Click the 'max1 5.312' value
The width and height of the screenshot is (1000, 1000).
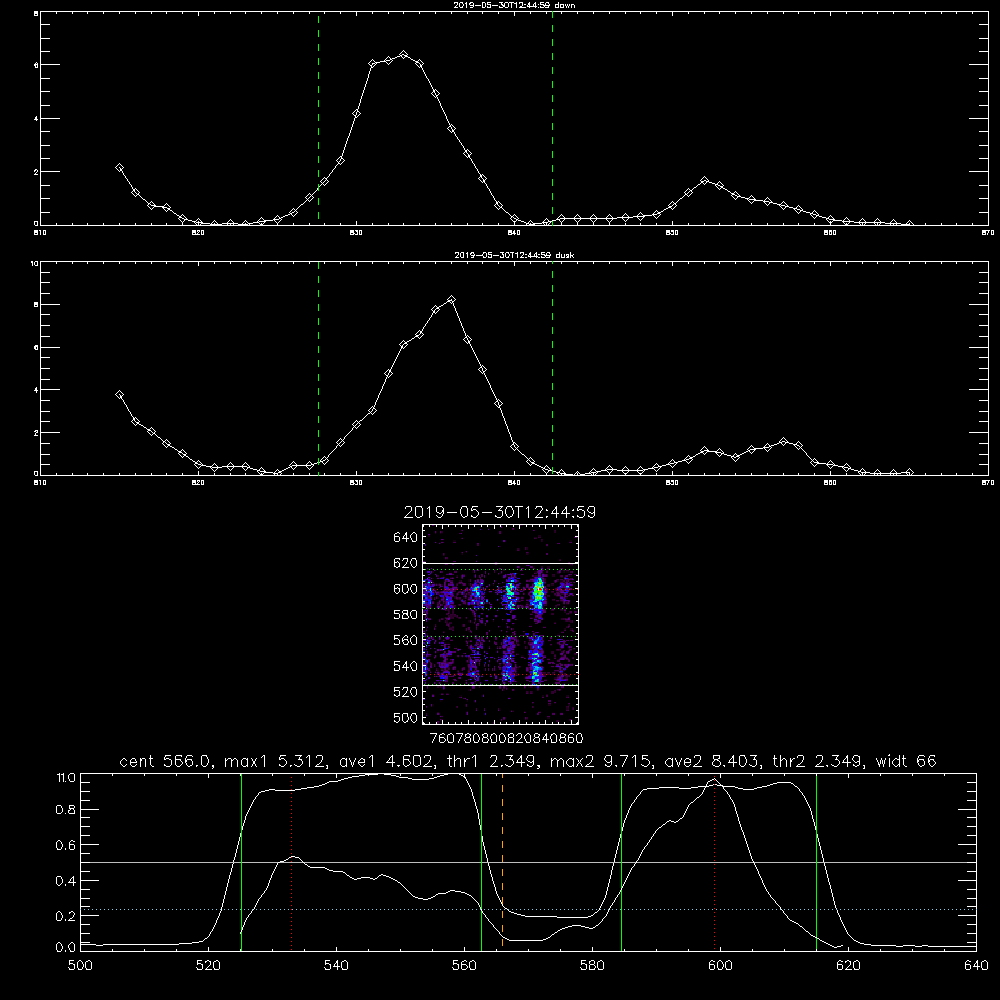(x=276, y=761)
